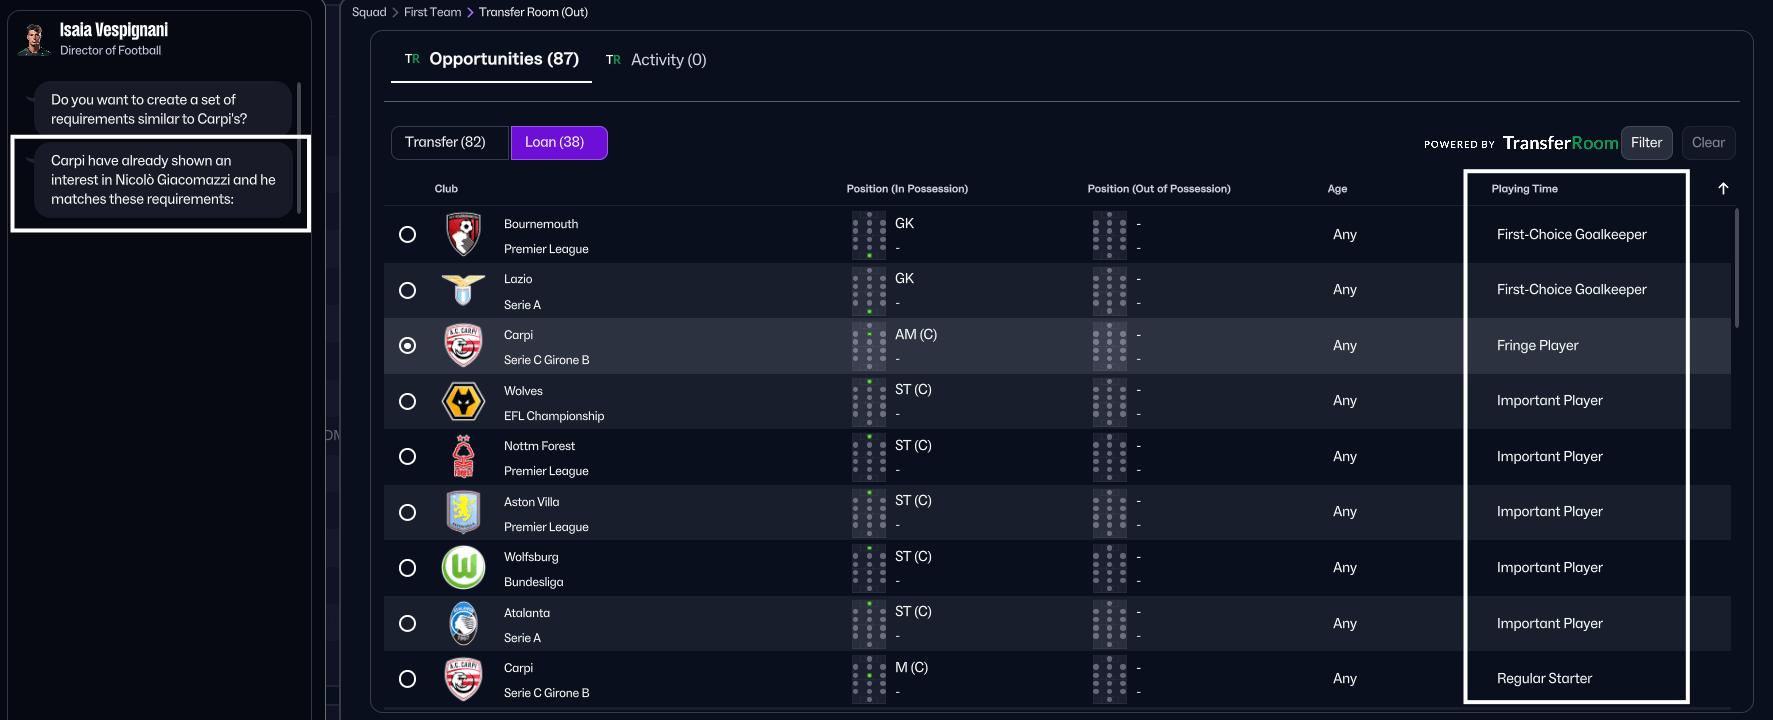
Task: Click the Aston Villa club badge
Action: click(463, 512)
